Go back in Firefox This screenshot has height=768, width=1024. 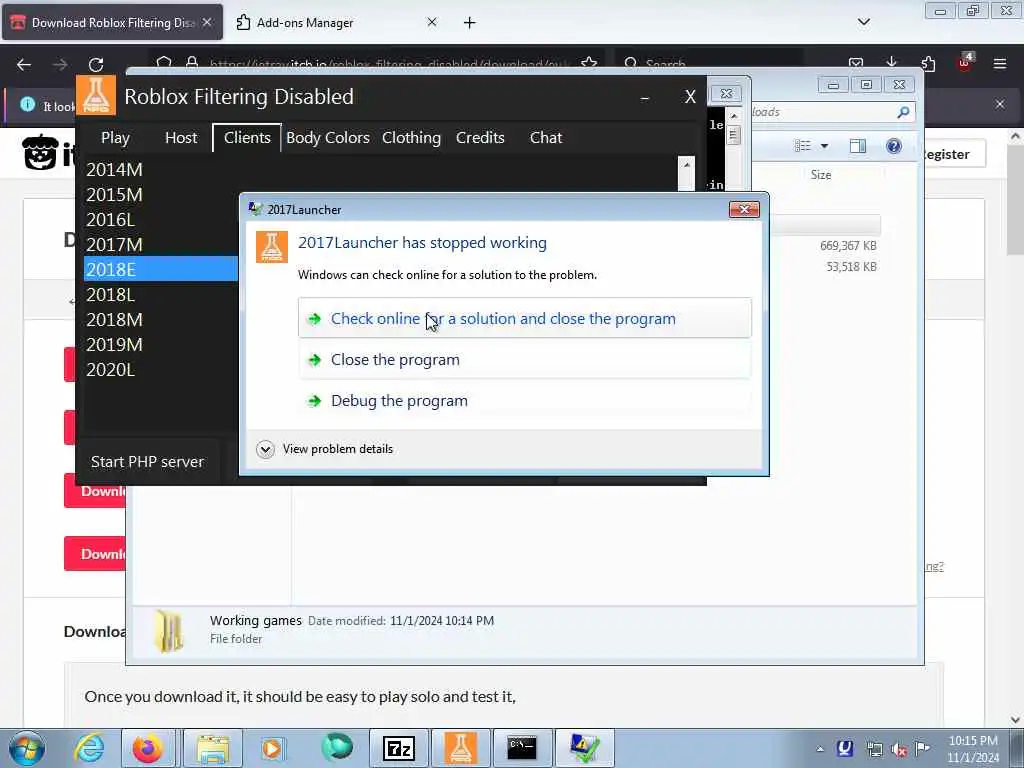click(24, 64)
